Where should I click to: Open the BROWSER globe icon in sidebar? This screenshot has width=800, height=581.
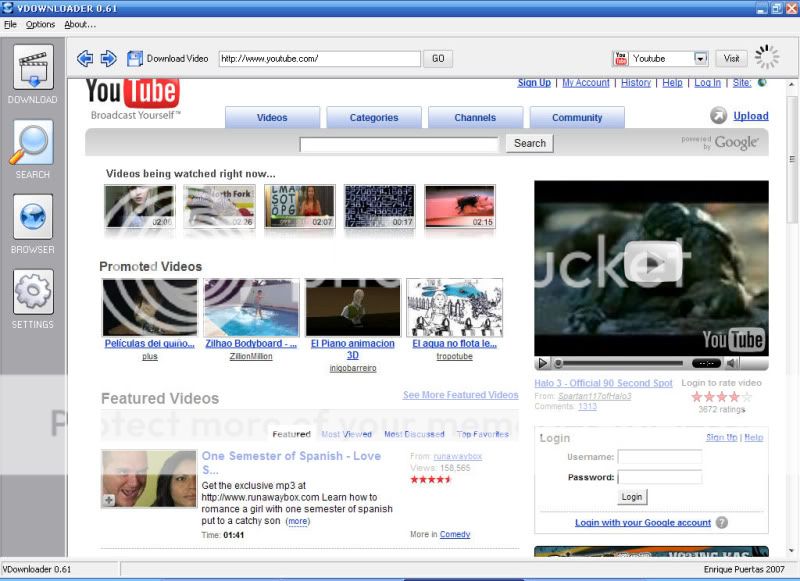(x=33, y=217)
